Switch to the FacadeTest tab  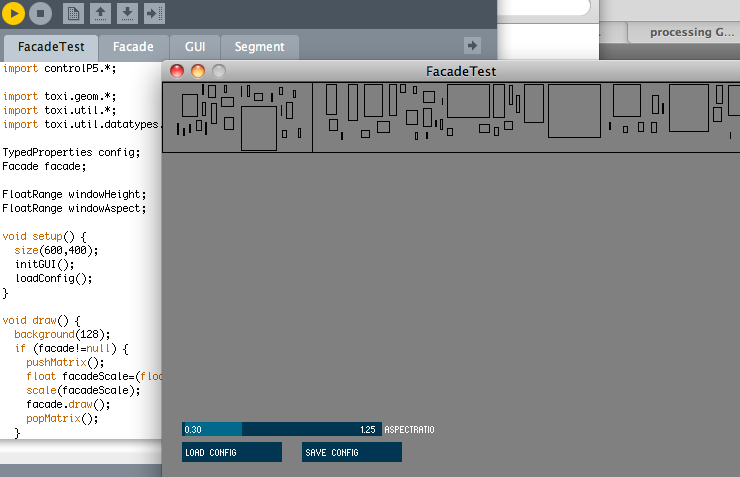coord(51,47)
